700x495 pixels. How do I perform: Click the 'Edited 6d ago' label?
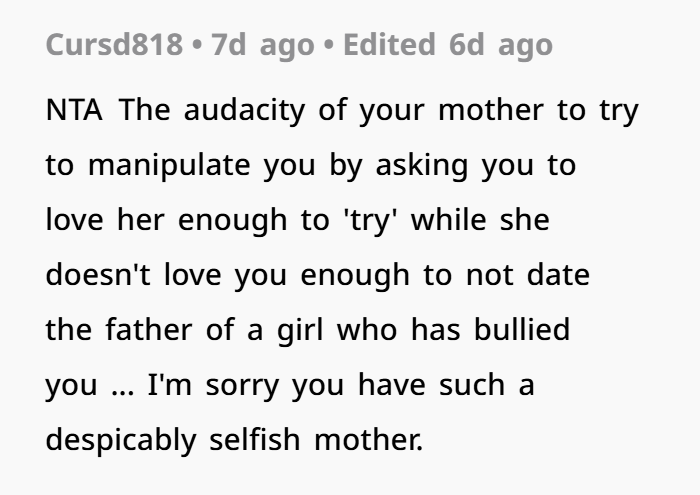[x=448, y=46]
